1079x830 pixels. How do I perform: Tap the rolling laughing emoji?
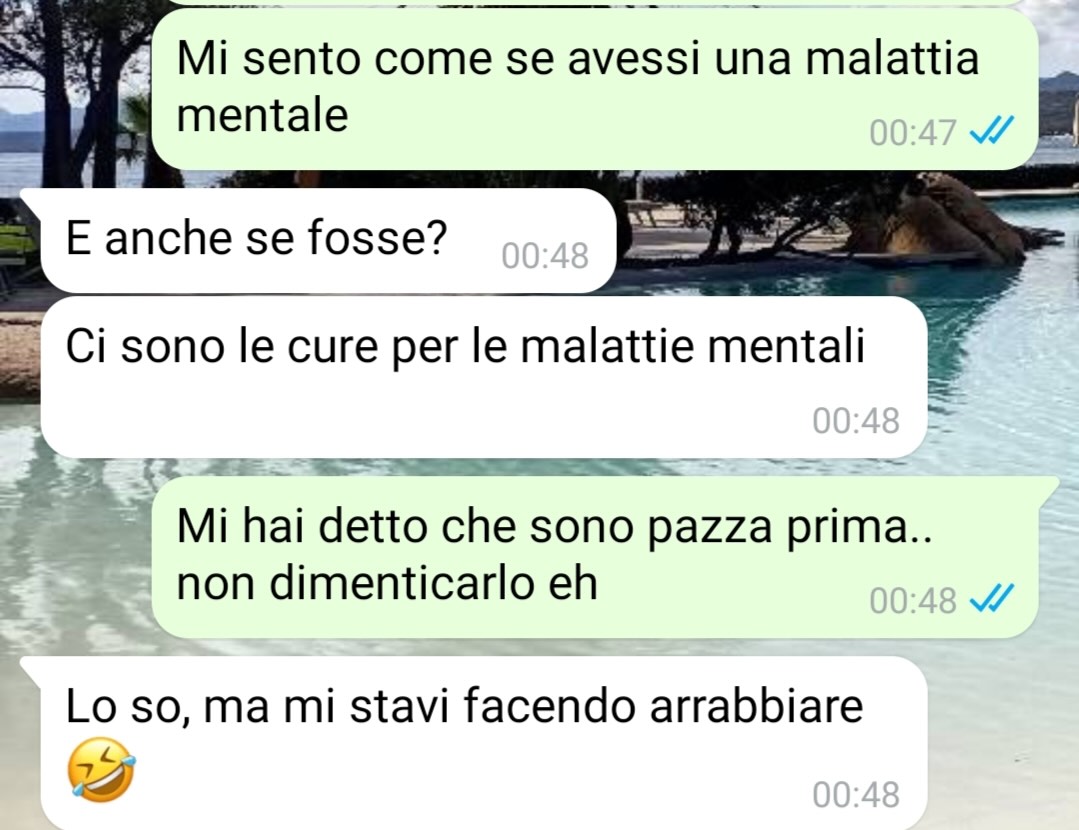[x=101, y=770]
